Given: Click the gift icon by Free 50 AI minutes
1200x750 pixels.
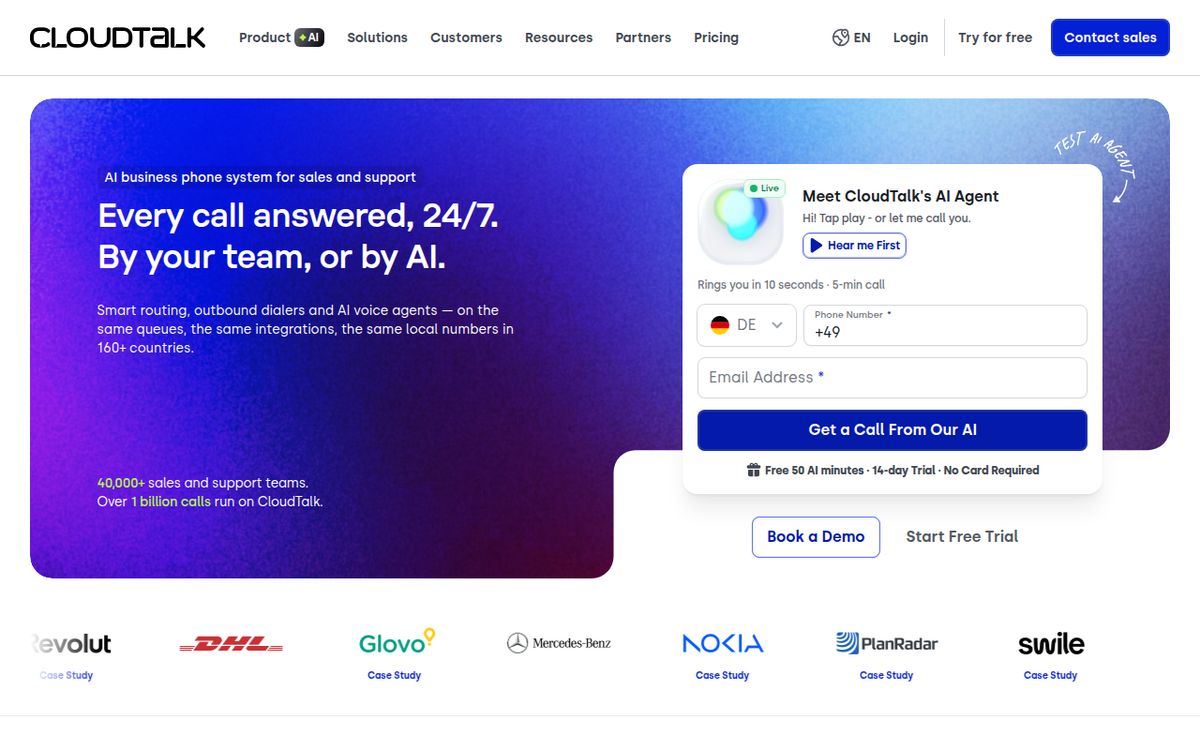Looking at the screenshot, I should [753, 470].
